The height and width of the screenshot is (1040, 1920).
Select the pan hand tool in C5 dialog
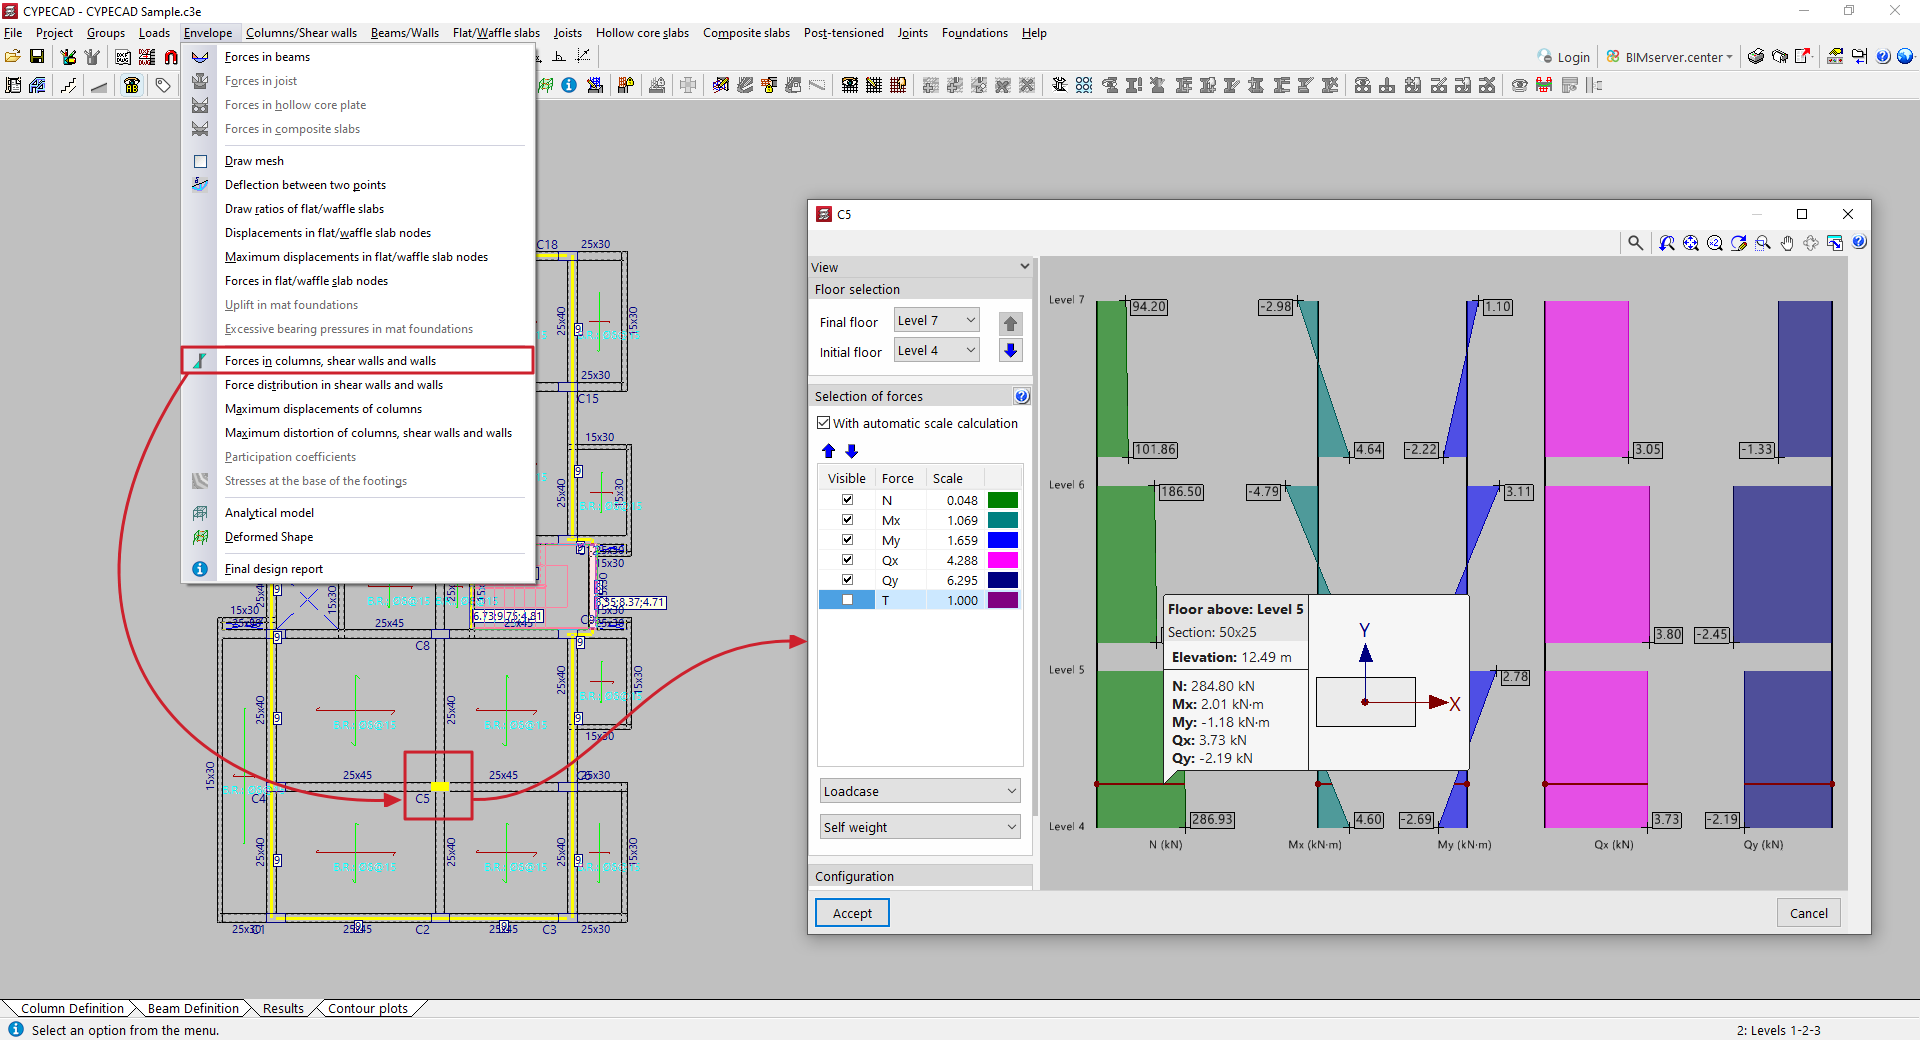(x=1787, y=243)
